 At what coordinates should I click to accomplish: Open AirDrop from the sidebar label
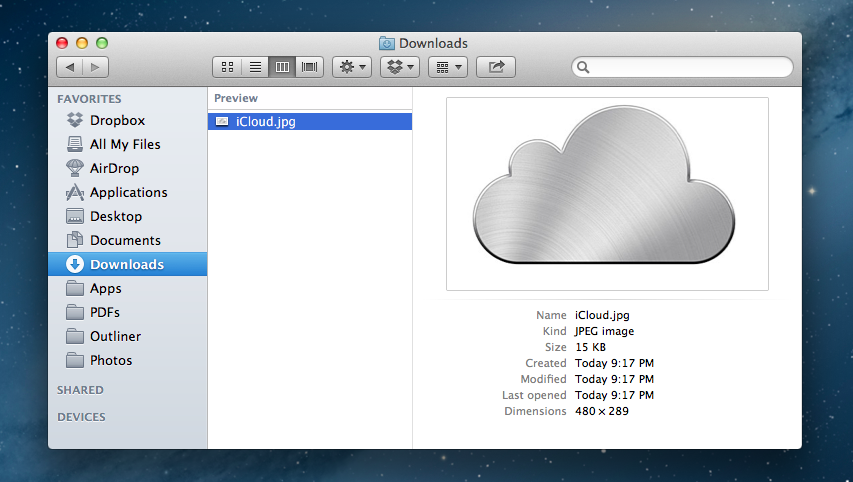[x=114, y=169]
